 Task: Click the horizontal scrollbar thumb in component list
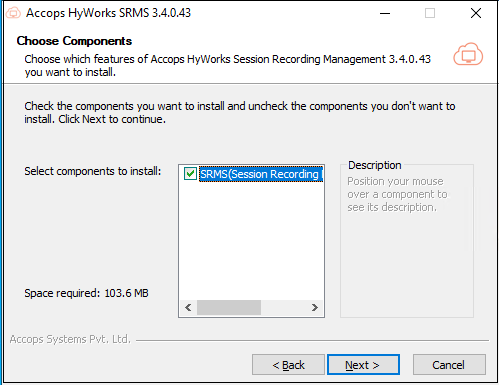coord(229,307)
